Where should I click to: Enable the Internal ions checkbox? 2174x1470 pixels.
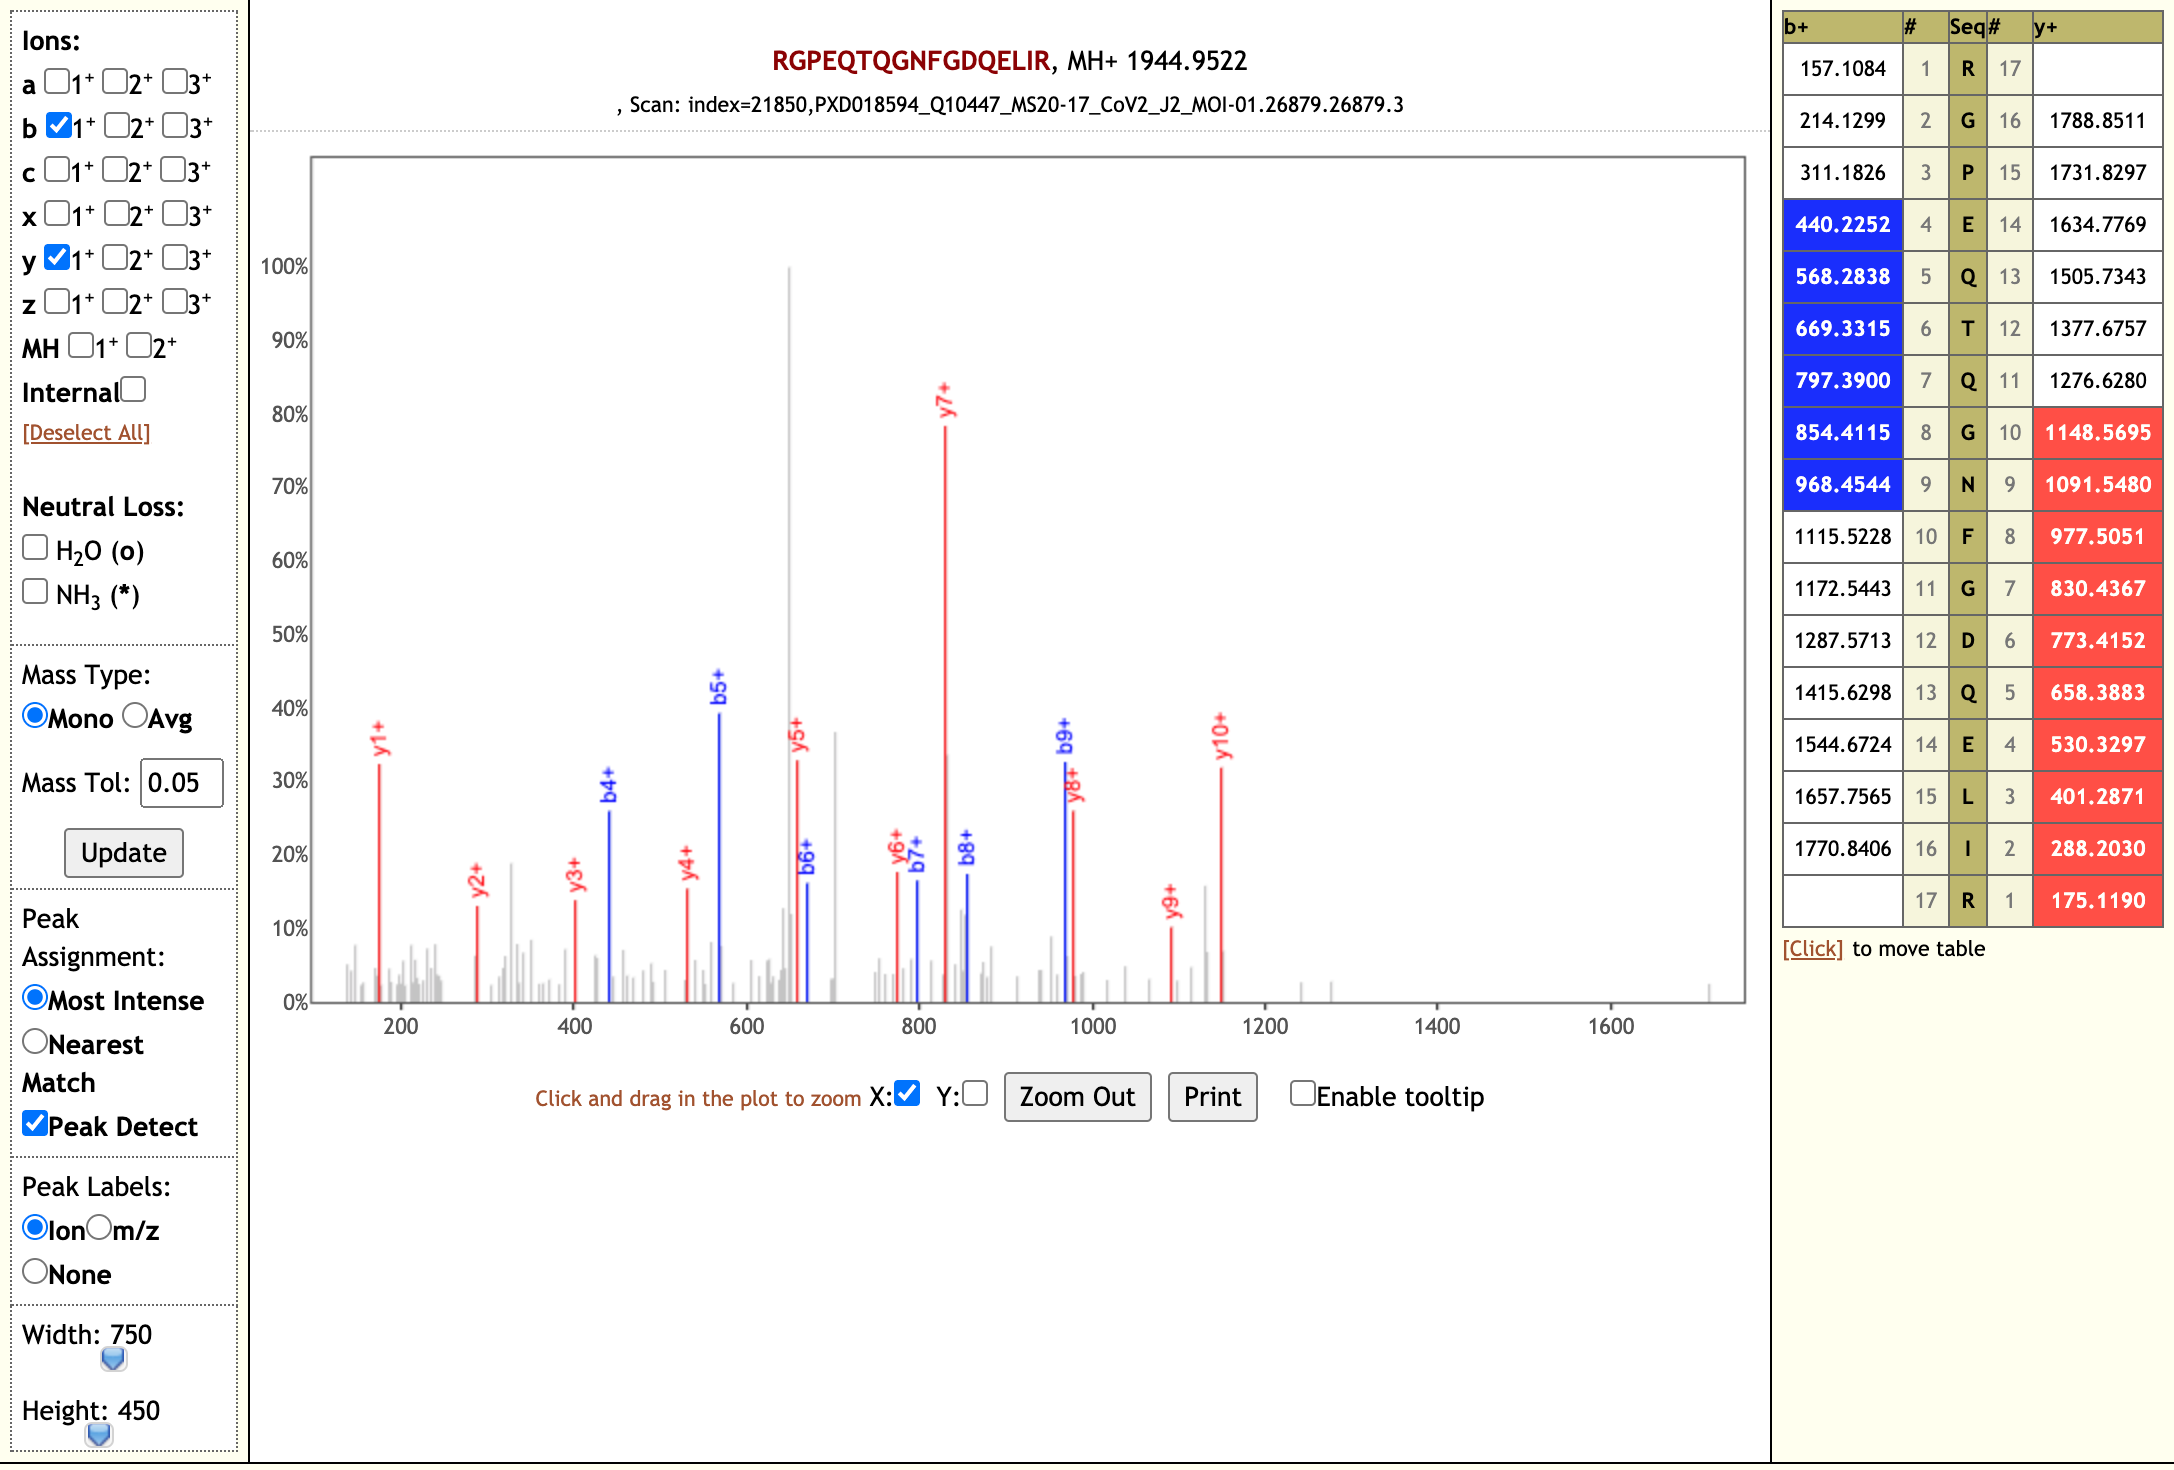[x=134, y=389]
